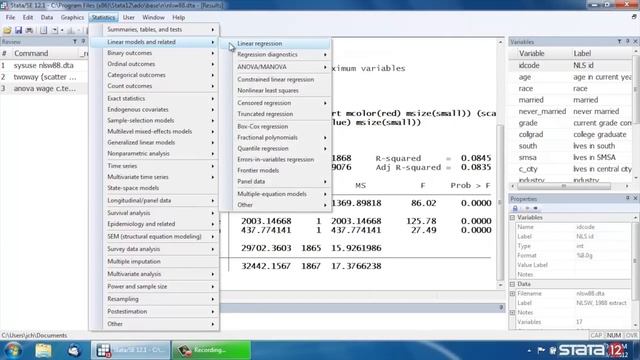Select the never_married variable row
640x360 pixels.
[571, 111]
